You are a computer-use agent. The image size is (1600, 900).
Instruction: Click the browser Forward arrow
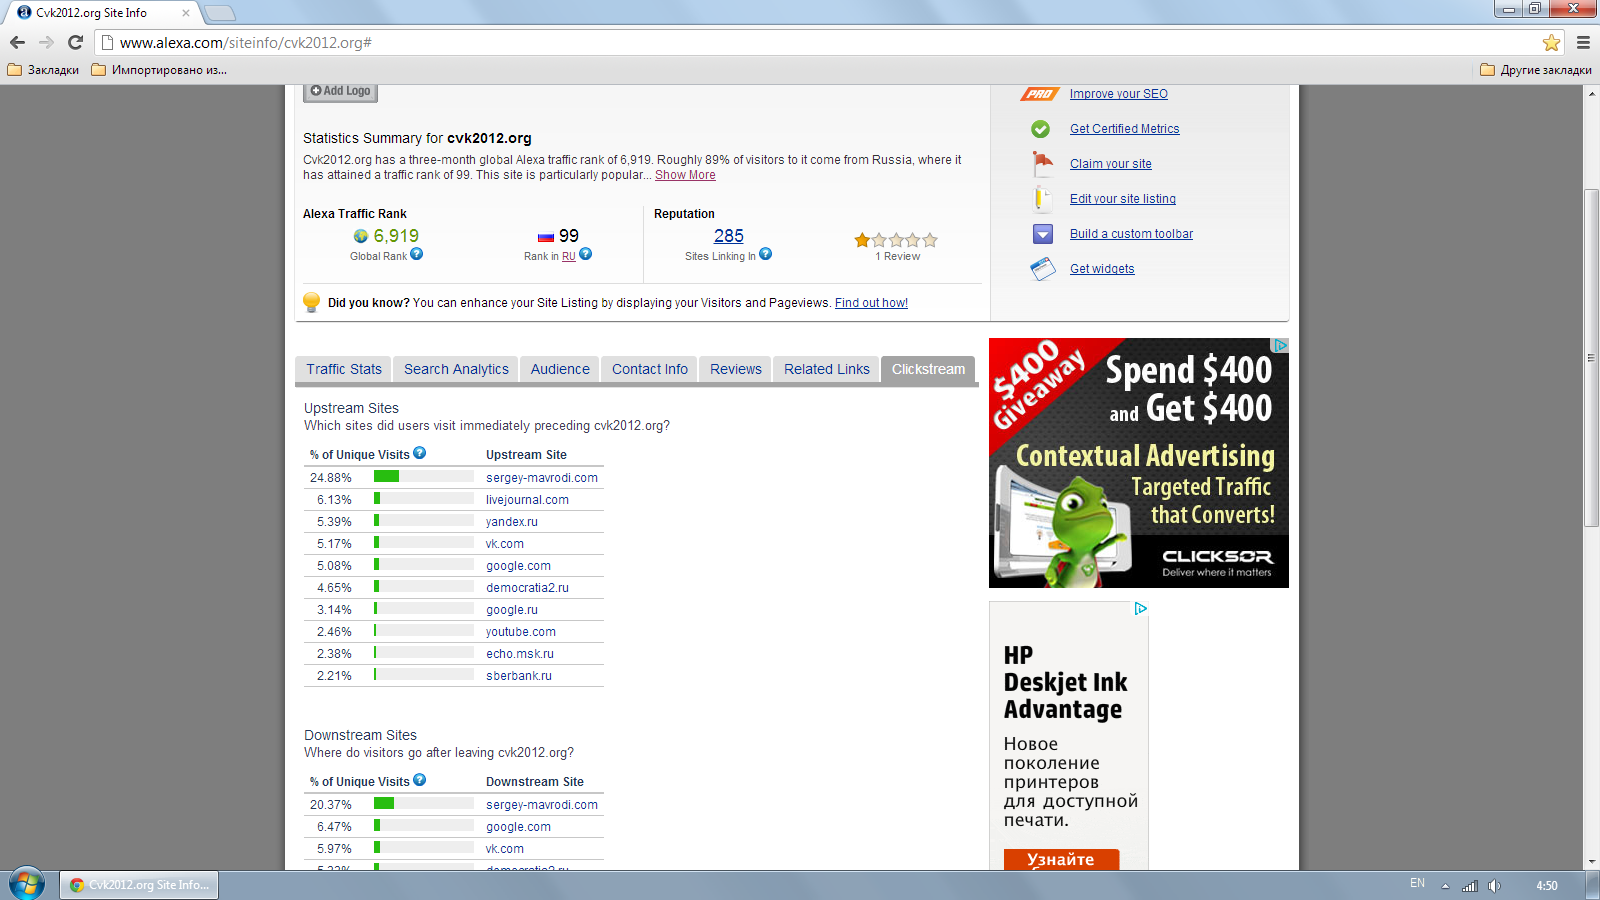[46, 42]
